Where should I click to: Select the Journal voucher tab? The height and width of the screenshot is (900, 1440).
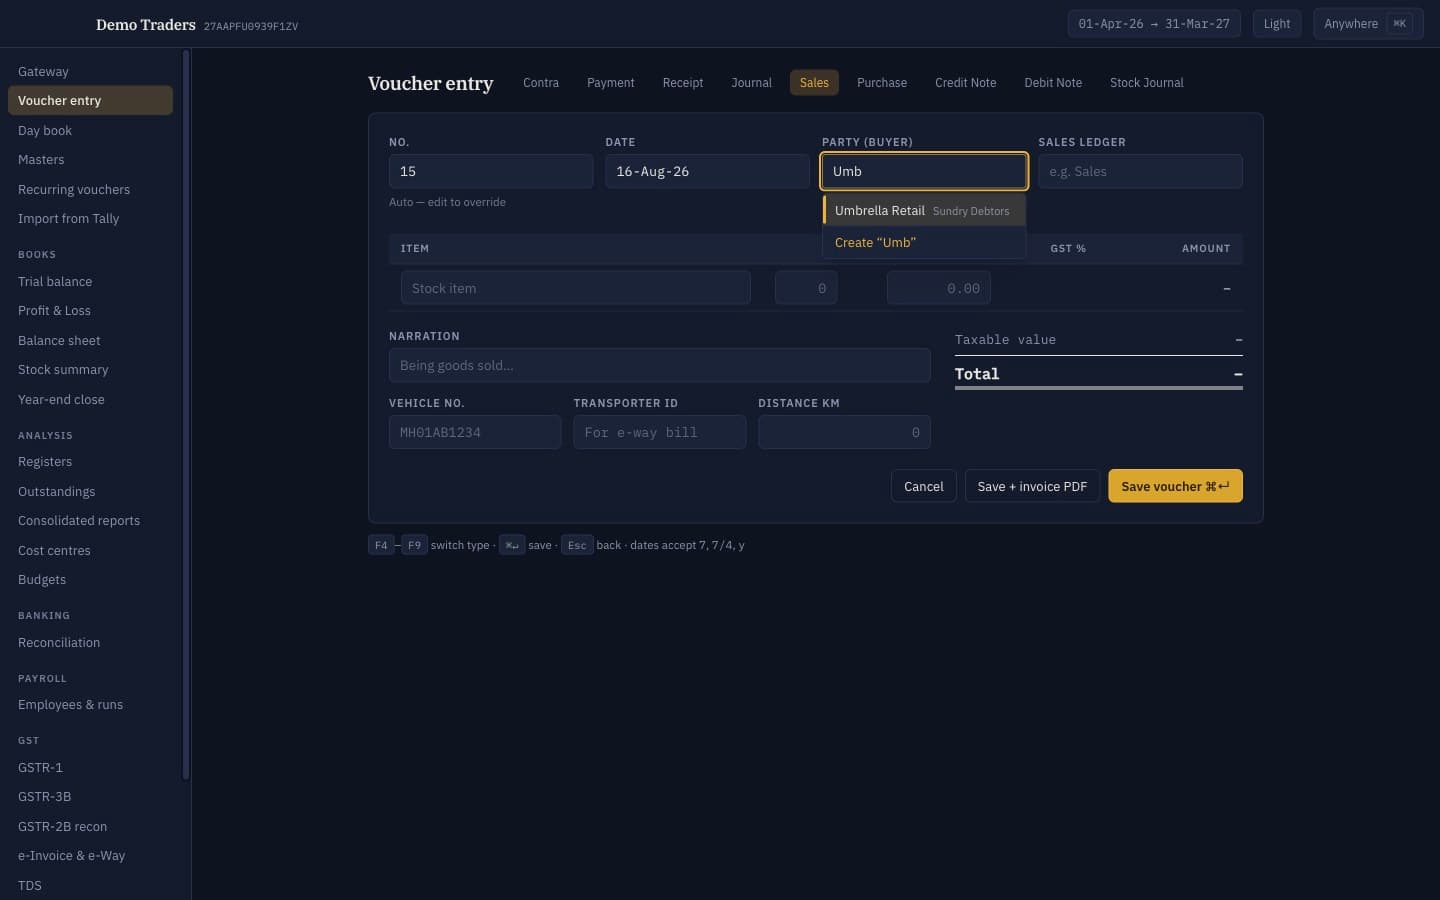[751, 83]
